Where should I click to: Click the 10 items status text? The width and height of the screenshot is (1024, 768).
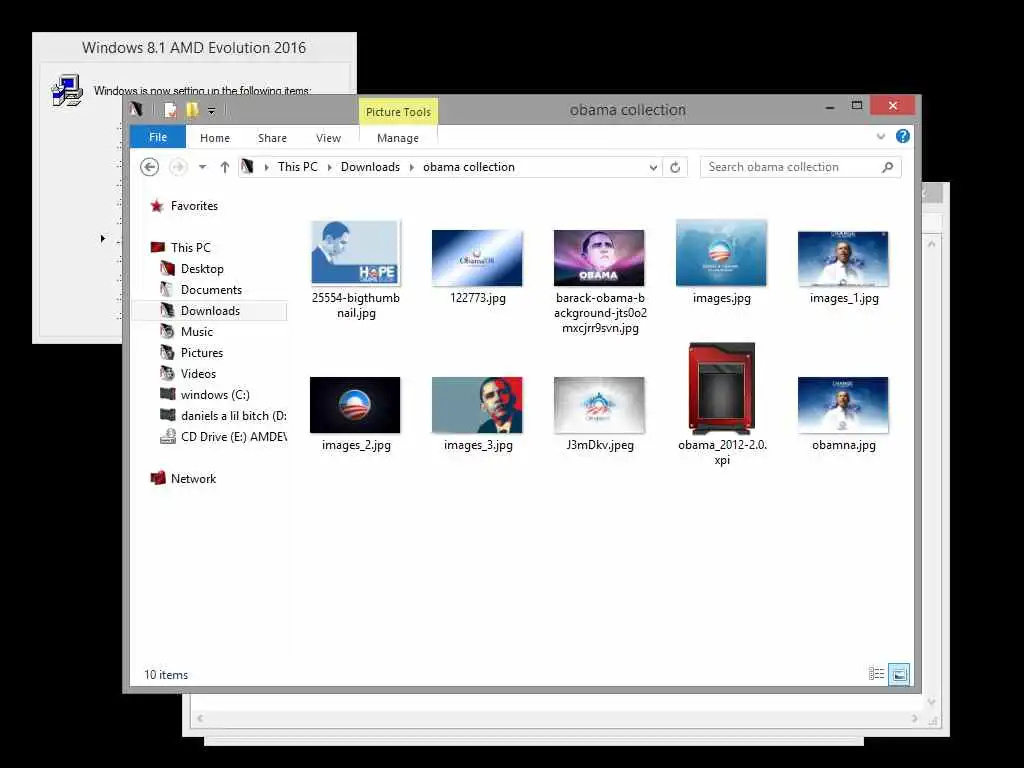(166, 675)
